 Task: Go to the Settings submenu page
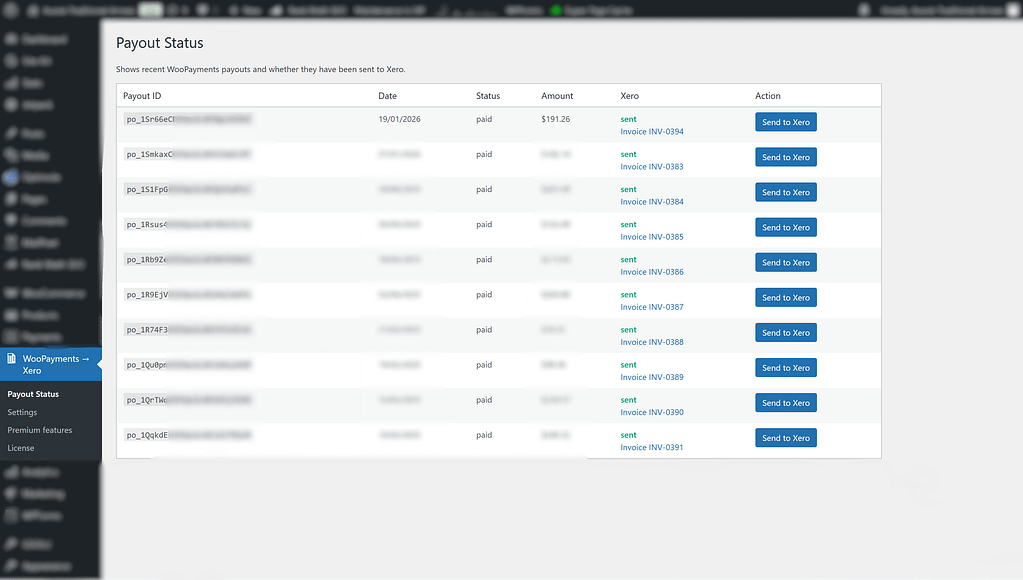(22, 412)
